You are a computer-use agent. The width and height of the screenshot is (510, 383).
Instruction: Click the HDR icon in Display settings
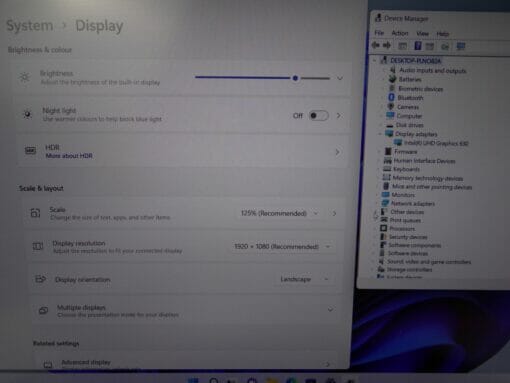point(30,151)
